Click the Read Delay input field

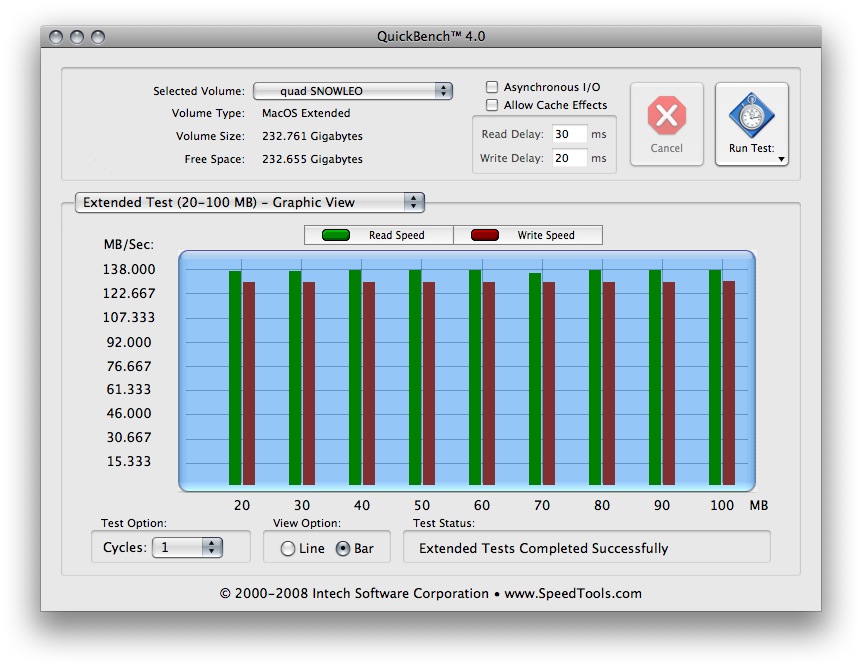[x=569, y=134]
